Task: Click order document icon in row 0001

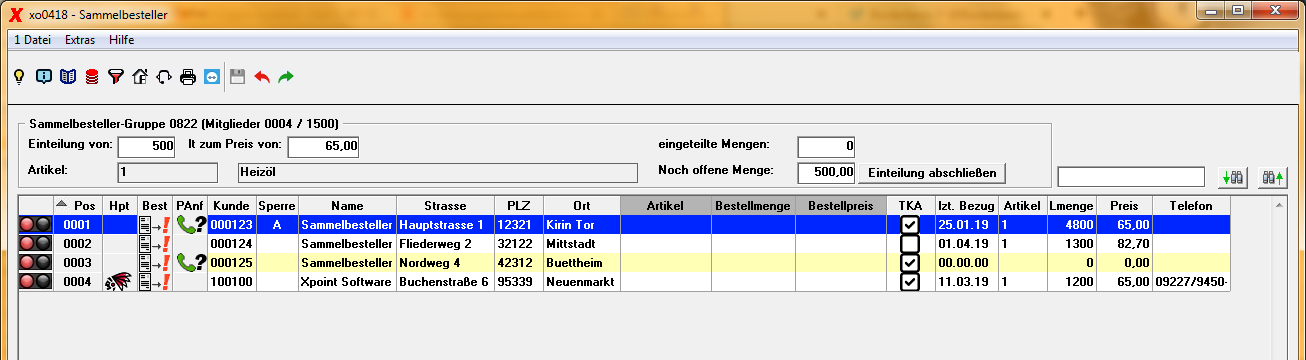Action: click(155, 225)
